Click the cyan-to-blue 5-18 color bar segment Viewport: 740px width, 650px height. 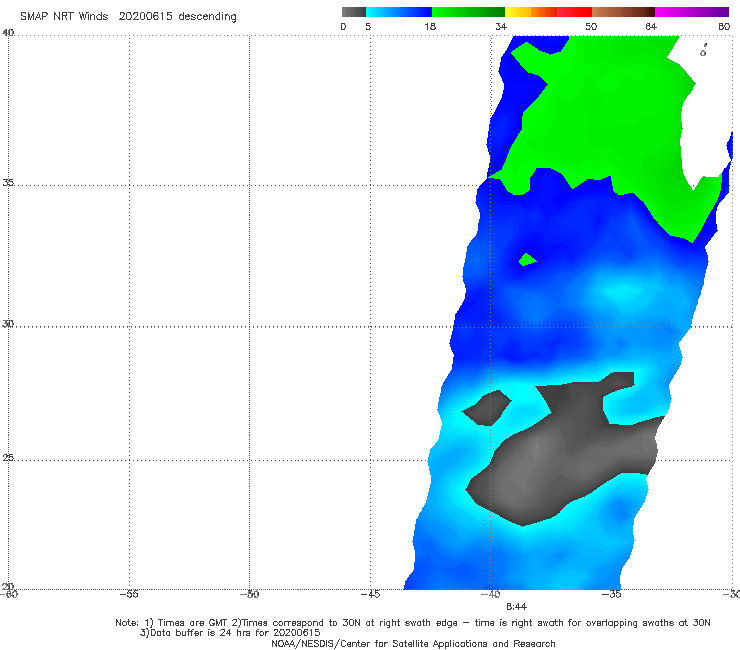tap(399, 12)
